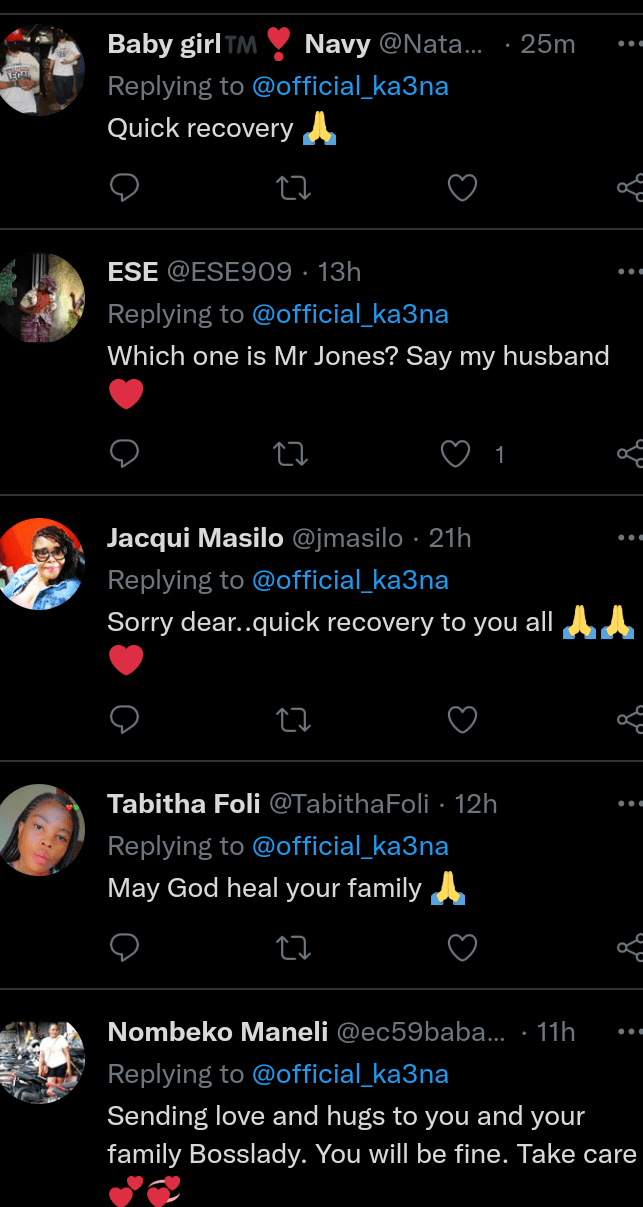Like ESE's tweet with 1 like
Viewport: 643px width, 1207px height.
[x=456, y=455]
